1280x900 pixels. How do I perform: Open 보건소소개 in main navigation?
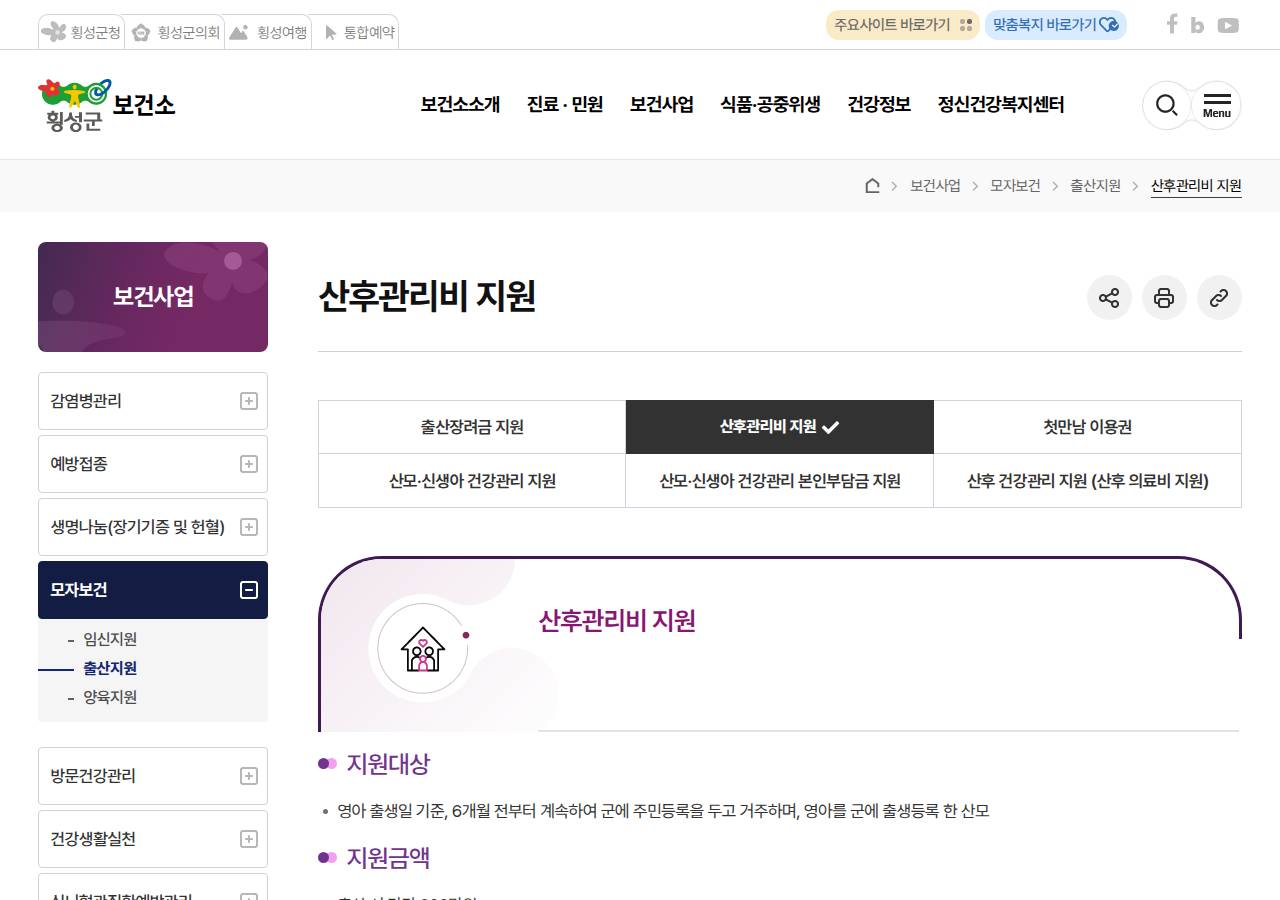pos(460,104)
